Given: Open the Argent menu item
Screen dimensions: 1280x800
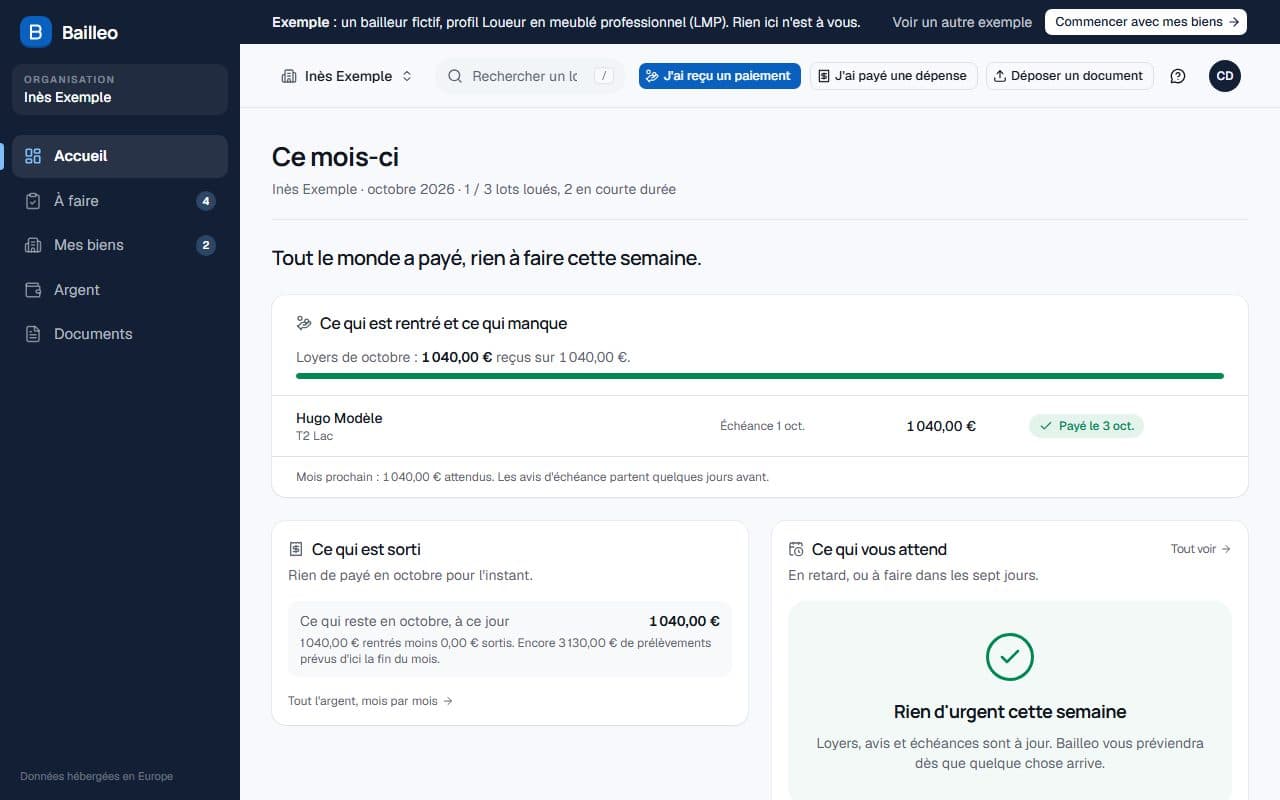Looking at the screenshot, I should [120, 290].
